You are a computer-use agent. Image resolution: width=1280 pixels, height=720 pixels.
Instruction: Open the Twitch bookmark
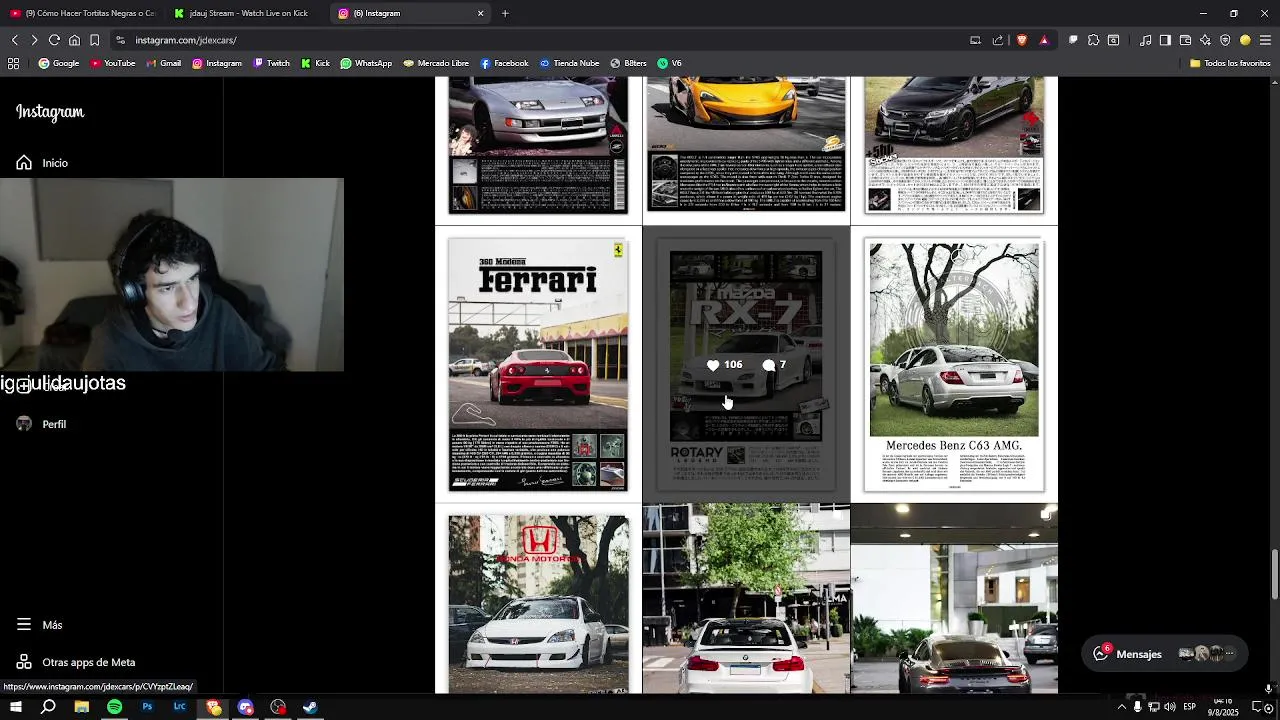click(271, 63)
